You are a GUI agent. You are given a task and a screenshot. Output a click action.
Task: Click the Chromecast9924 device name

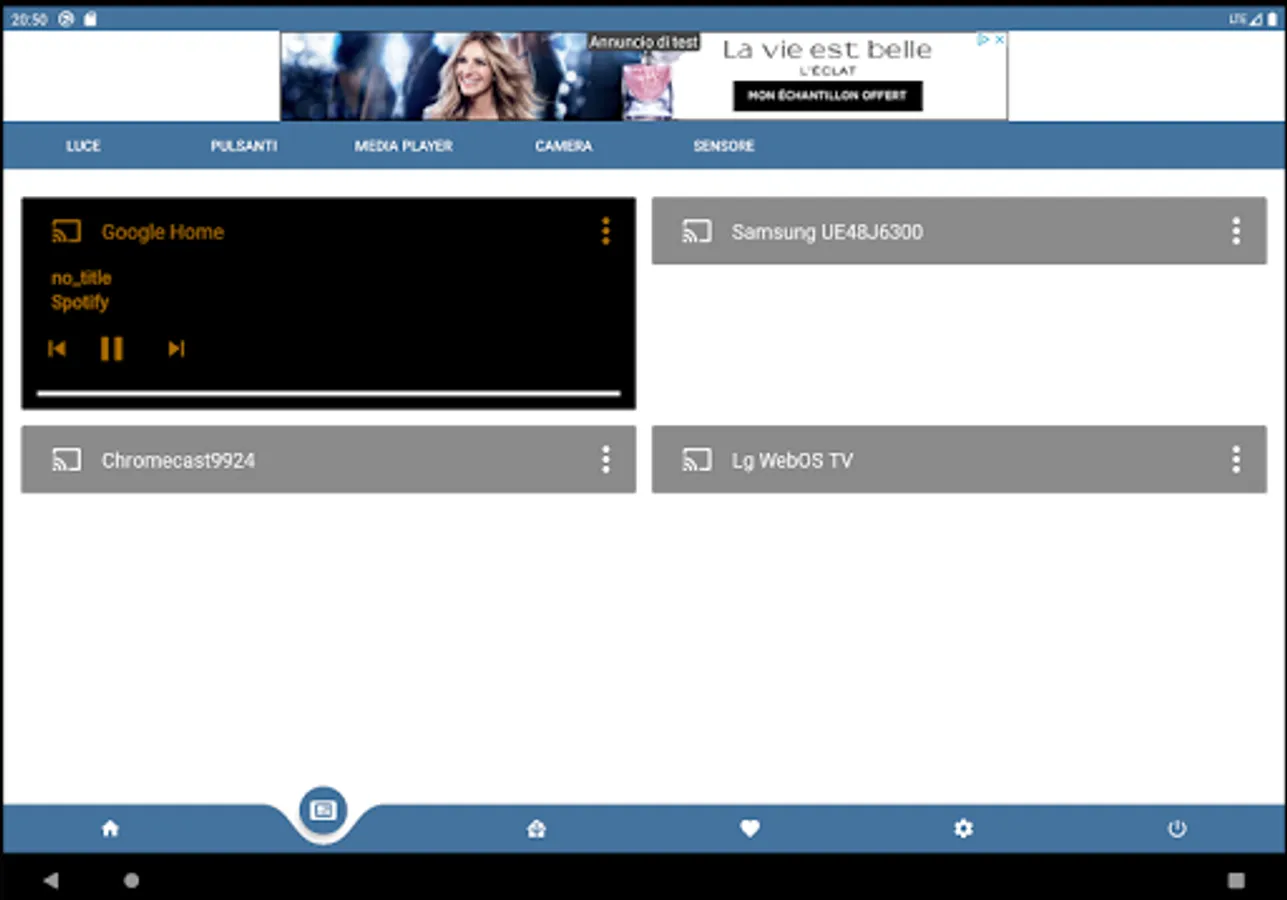click(178, 461)
